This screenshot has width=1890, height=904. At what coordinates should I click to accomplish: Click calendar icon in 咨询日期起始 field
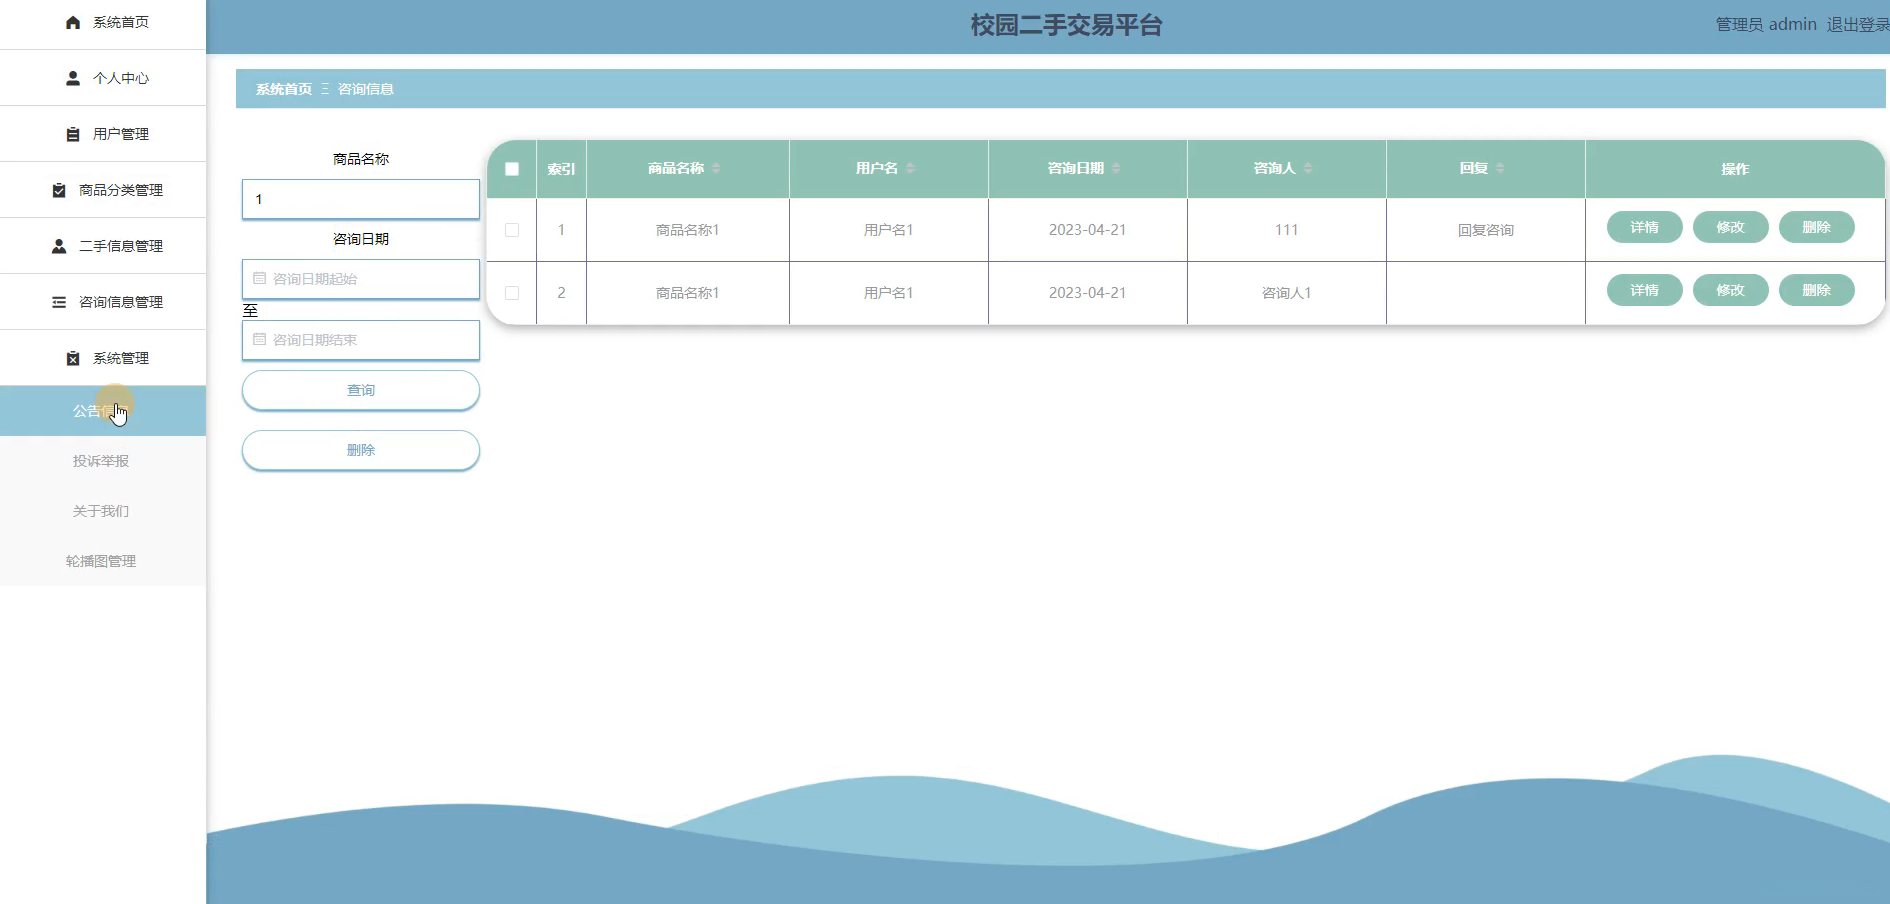tap(260, 279)
